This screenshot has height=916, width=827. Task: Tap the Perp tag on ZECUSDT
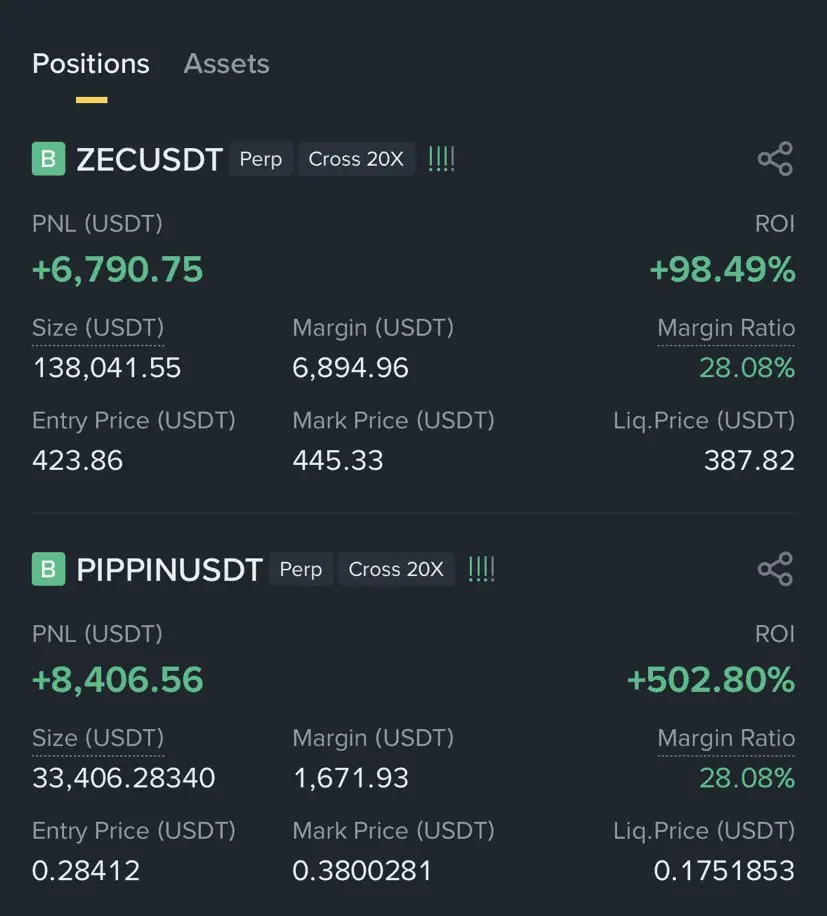point(261,159)
